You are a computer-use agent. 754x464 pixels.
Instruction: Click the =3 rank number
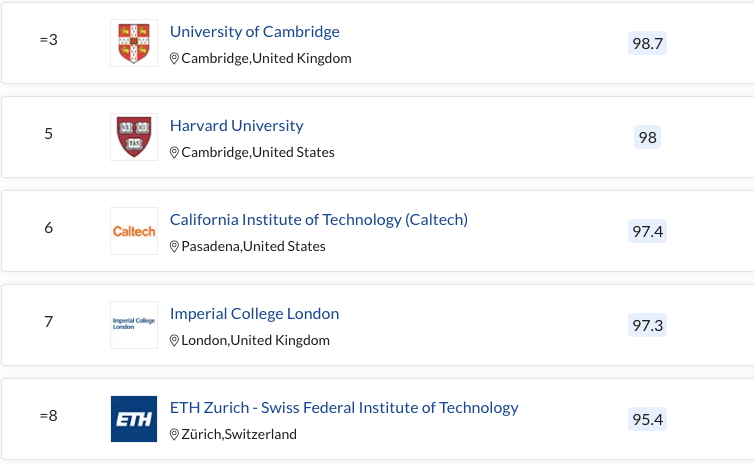(x=48, y=40)
